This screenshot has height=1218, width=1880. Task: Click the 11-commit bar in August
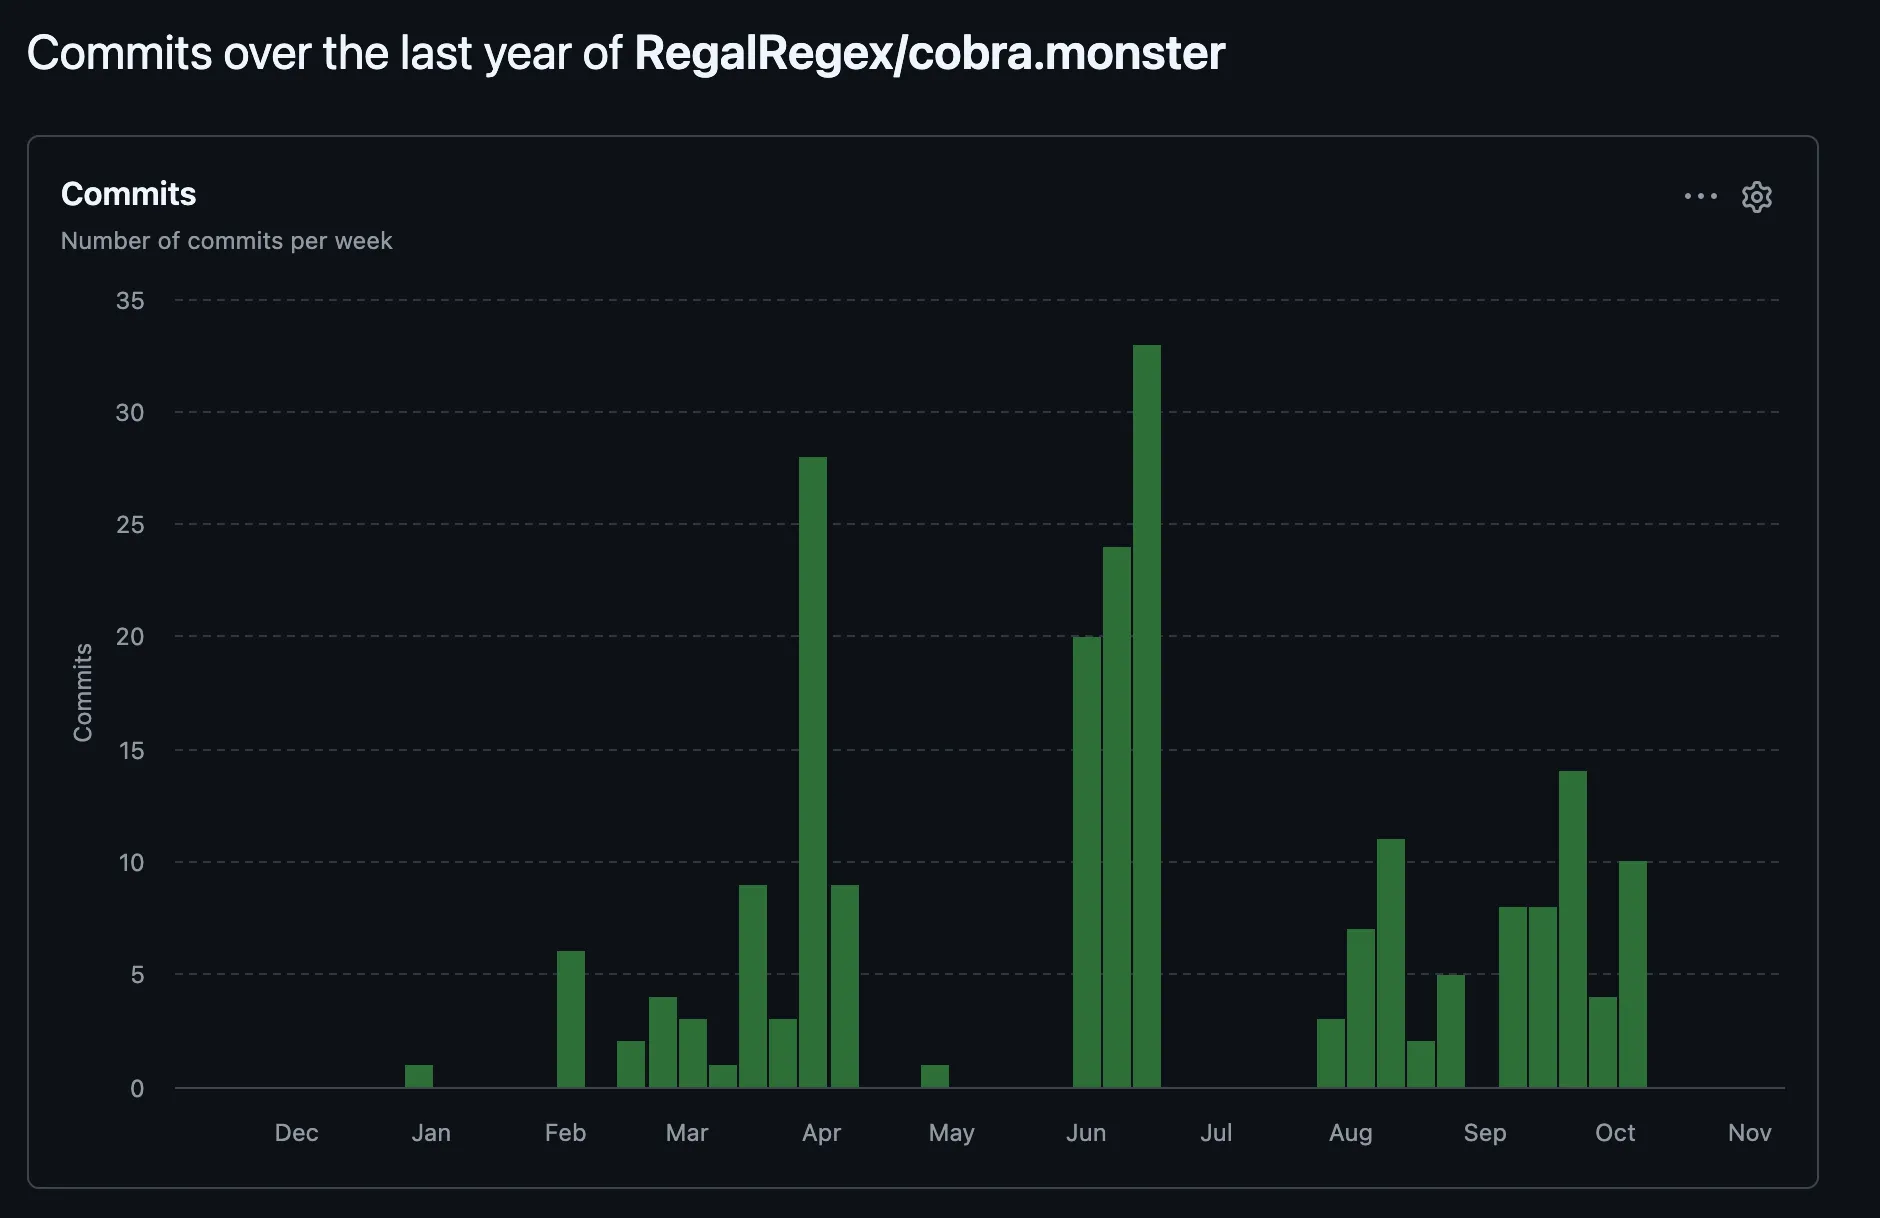pos(1391,962)
